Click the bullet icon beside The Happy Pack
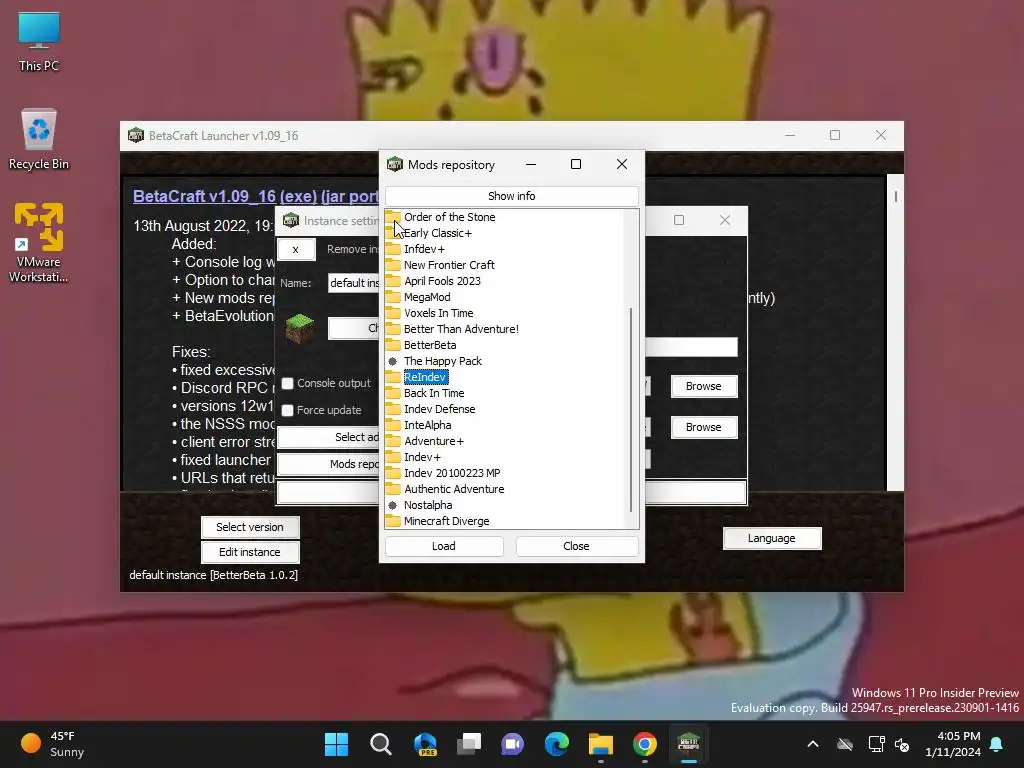The image size is (1024, 768). pos(392,361)
